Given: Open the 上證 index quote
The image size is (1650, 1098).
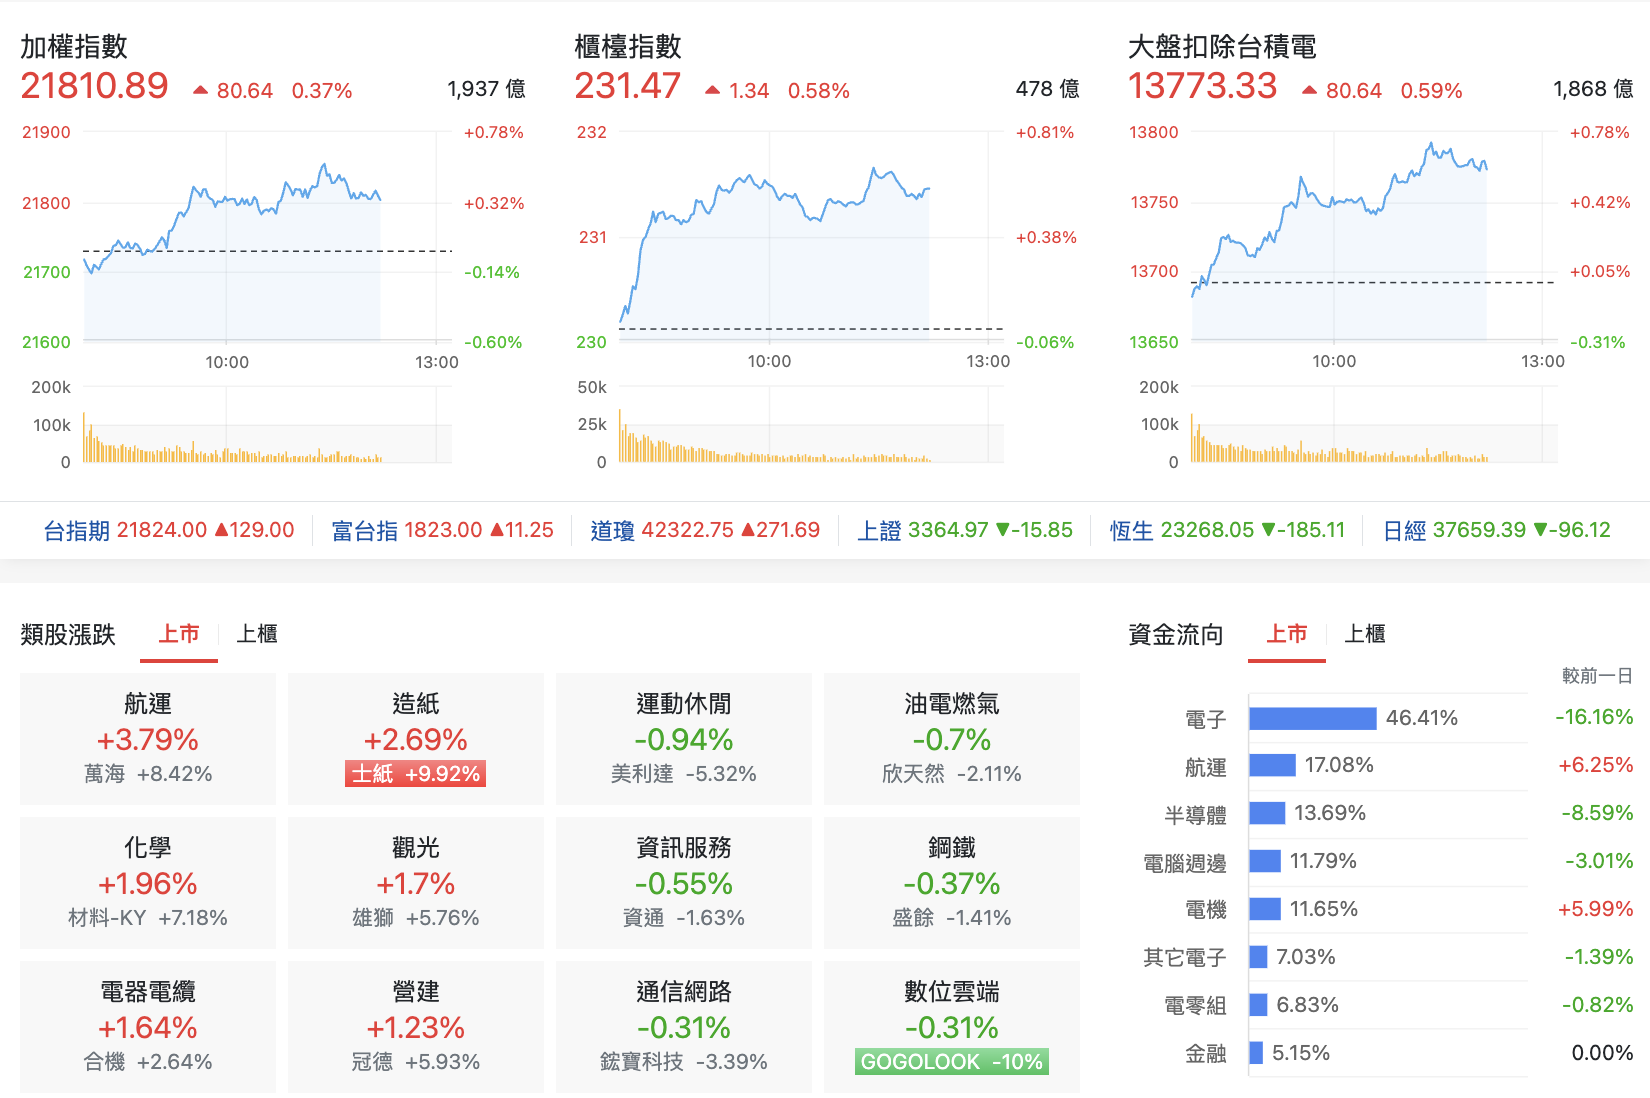Looking at the screenshot, I should click(965, 530).
